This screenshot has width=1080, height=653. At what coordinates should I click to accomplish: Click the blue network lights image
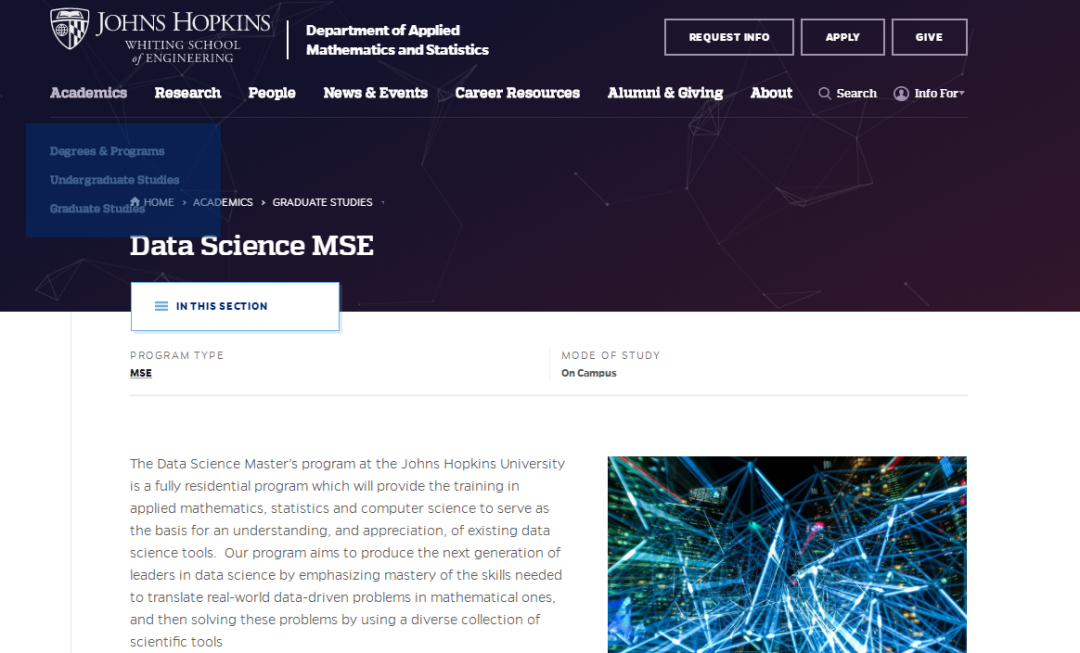tap(787, 554)
